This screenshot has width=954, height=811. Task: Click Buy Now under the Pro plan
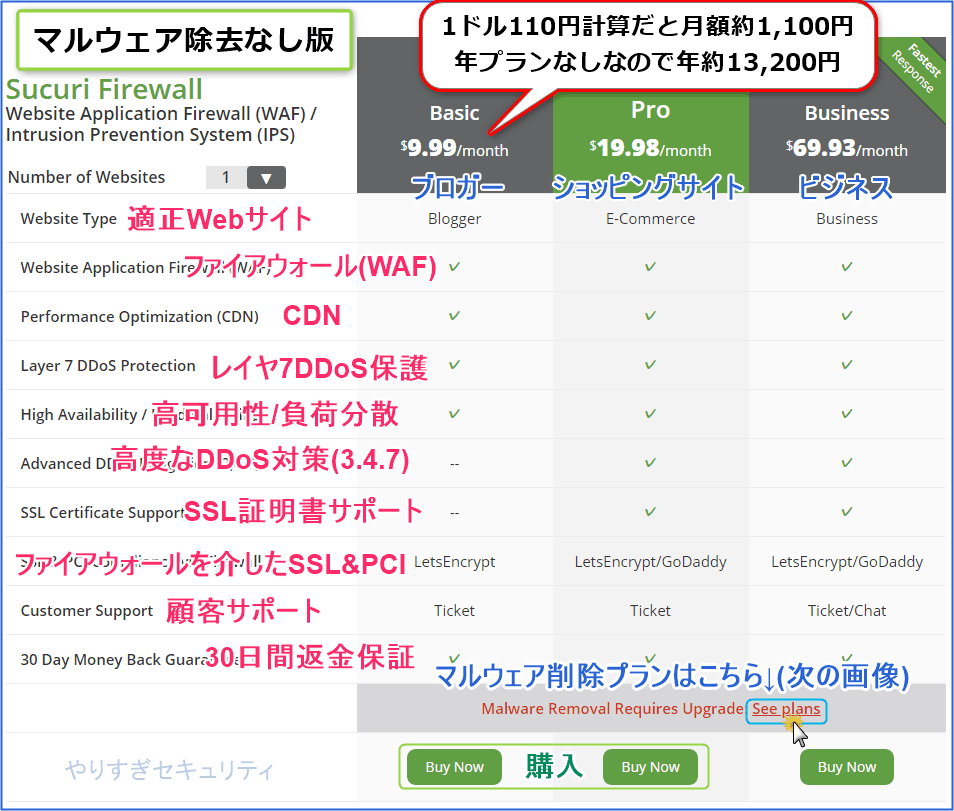pyautogui.click(x=650, y=767)
